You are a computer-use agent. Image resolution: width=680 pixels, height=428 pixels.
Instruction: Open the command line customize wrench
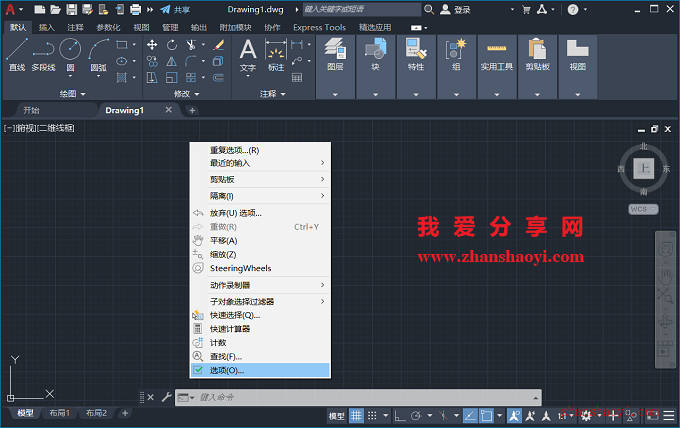167,397
